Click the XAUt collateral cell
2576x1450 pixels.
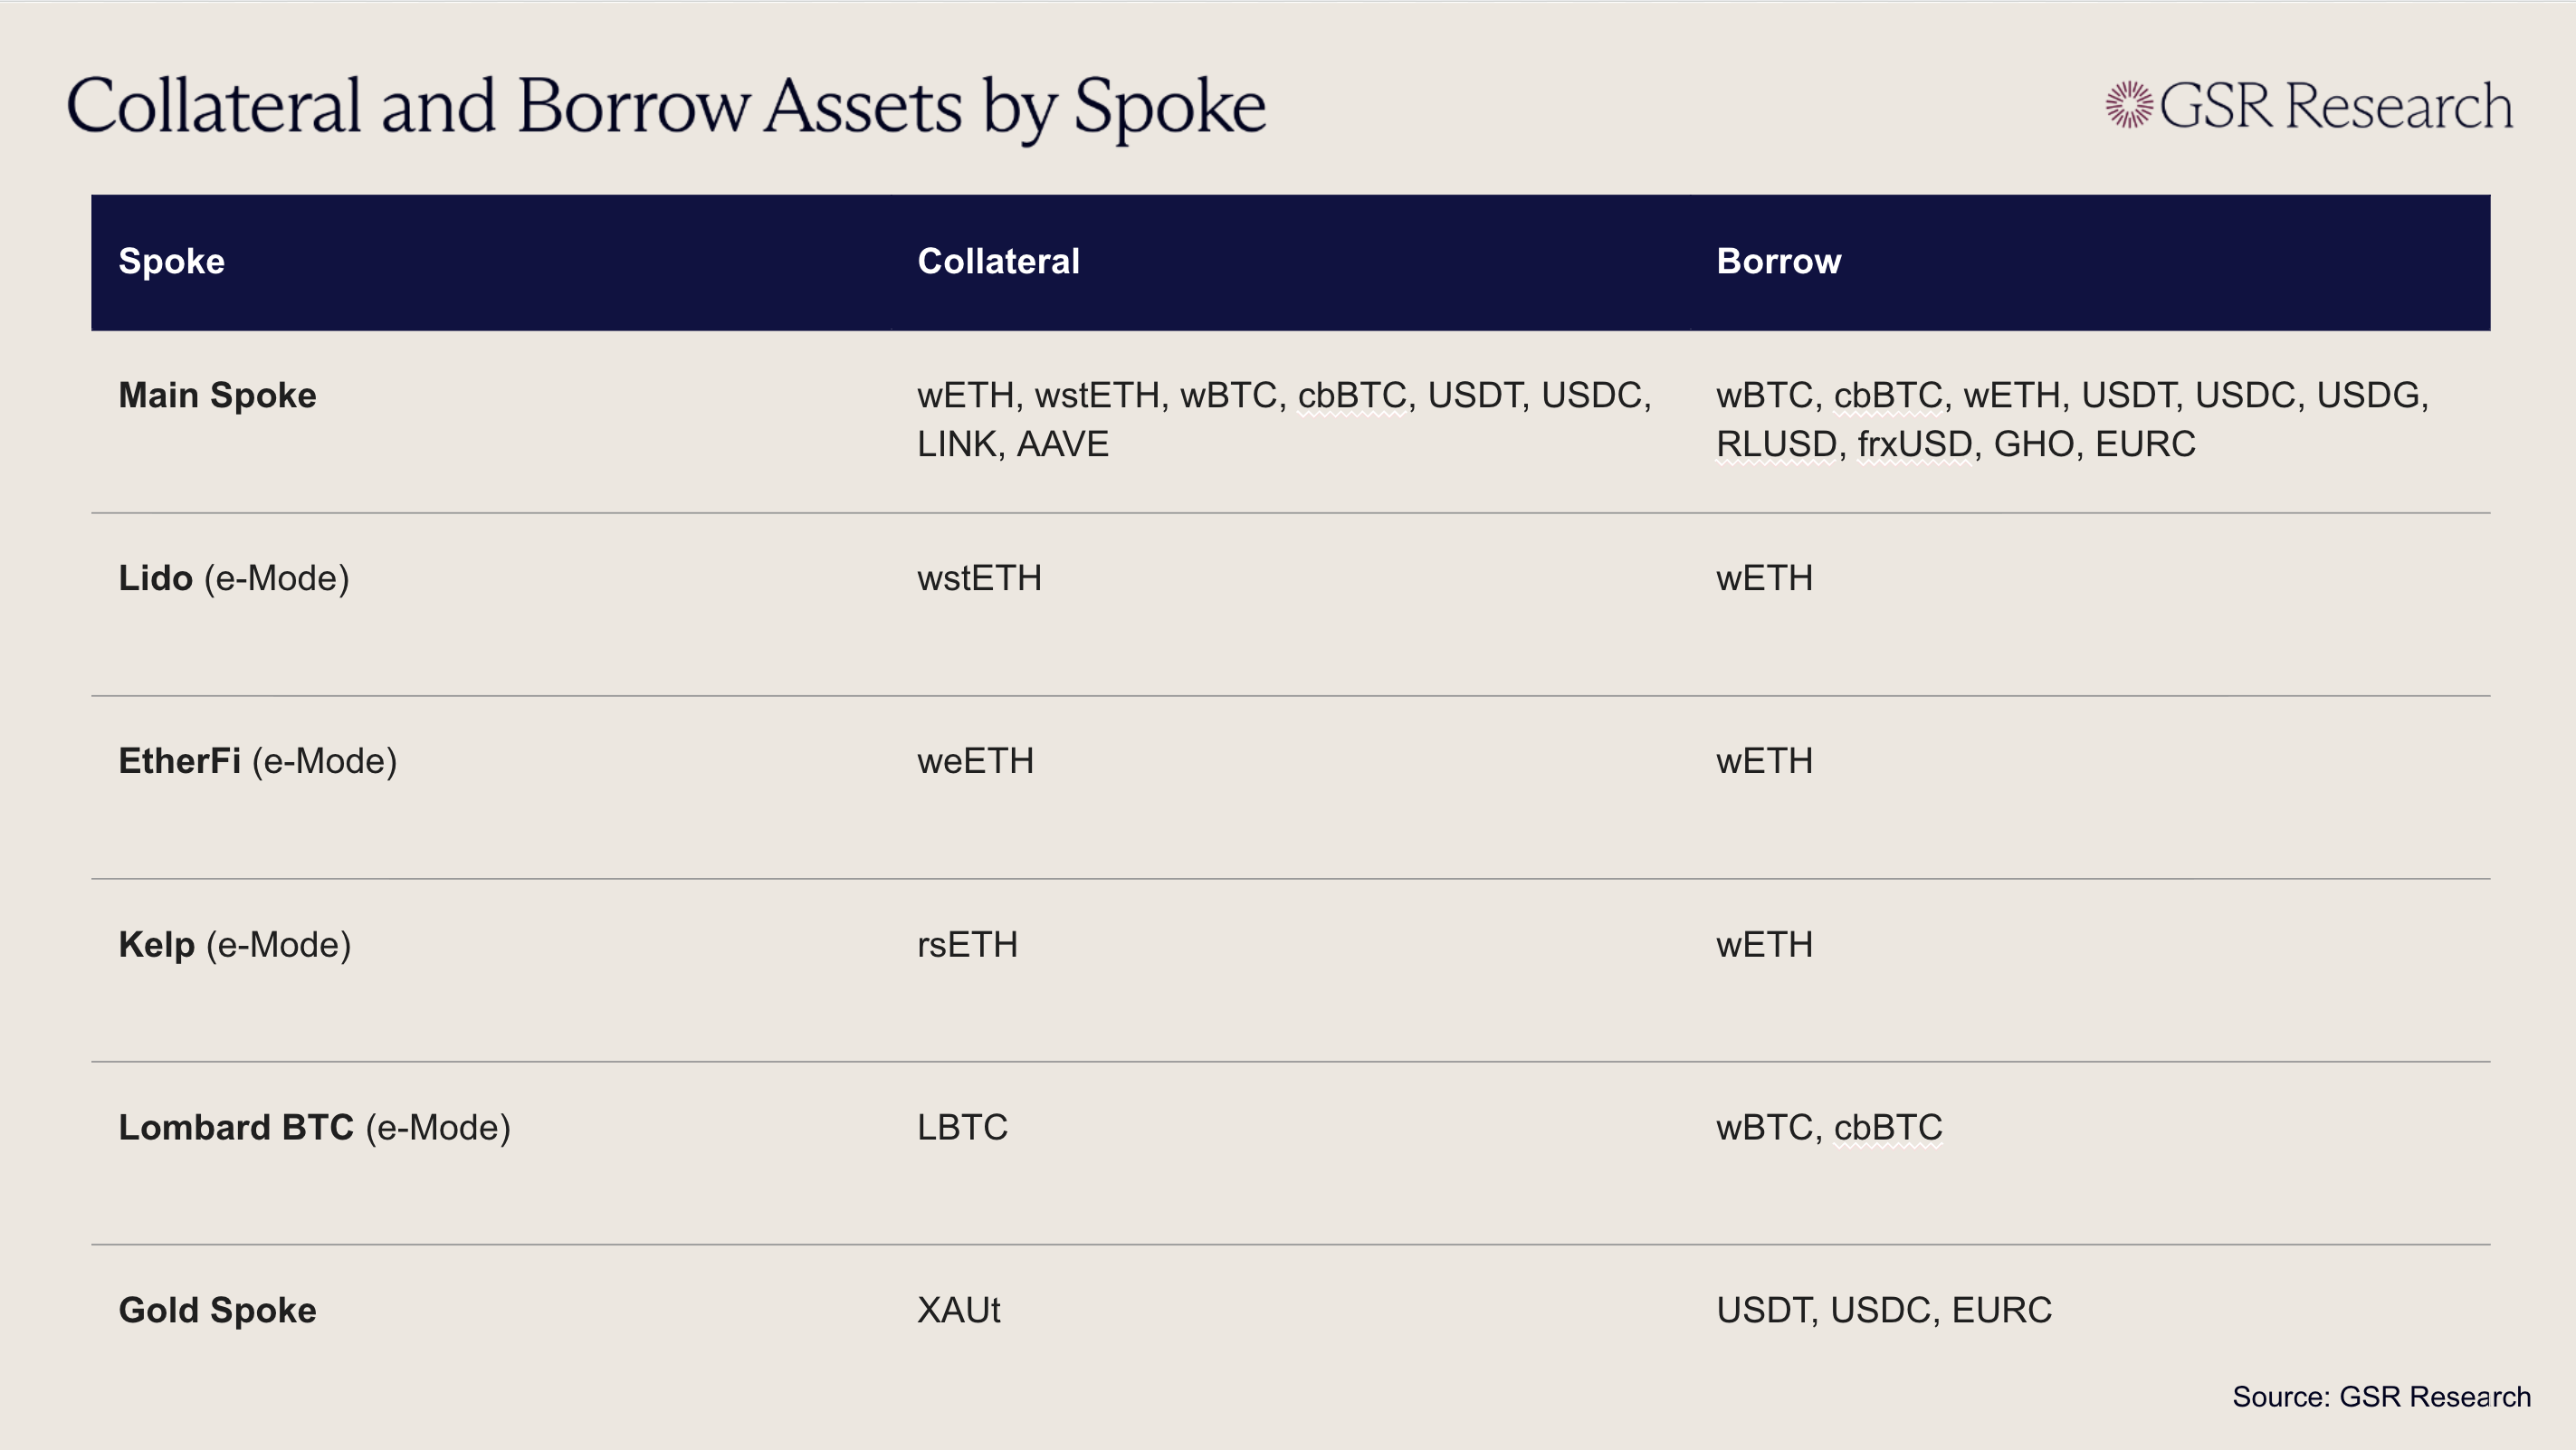[958, 1310]
